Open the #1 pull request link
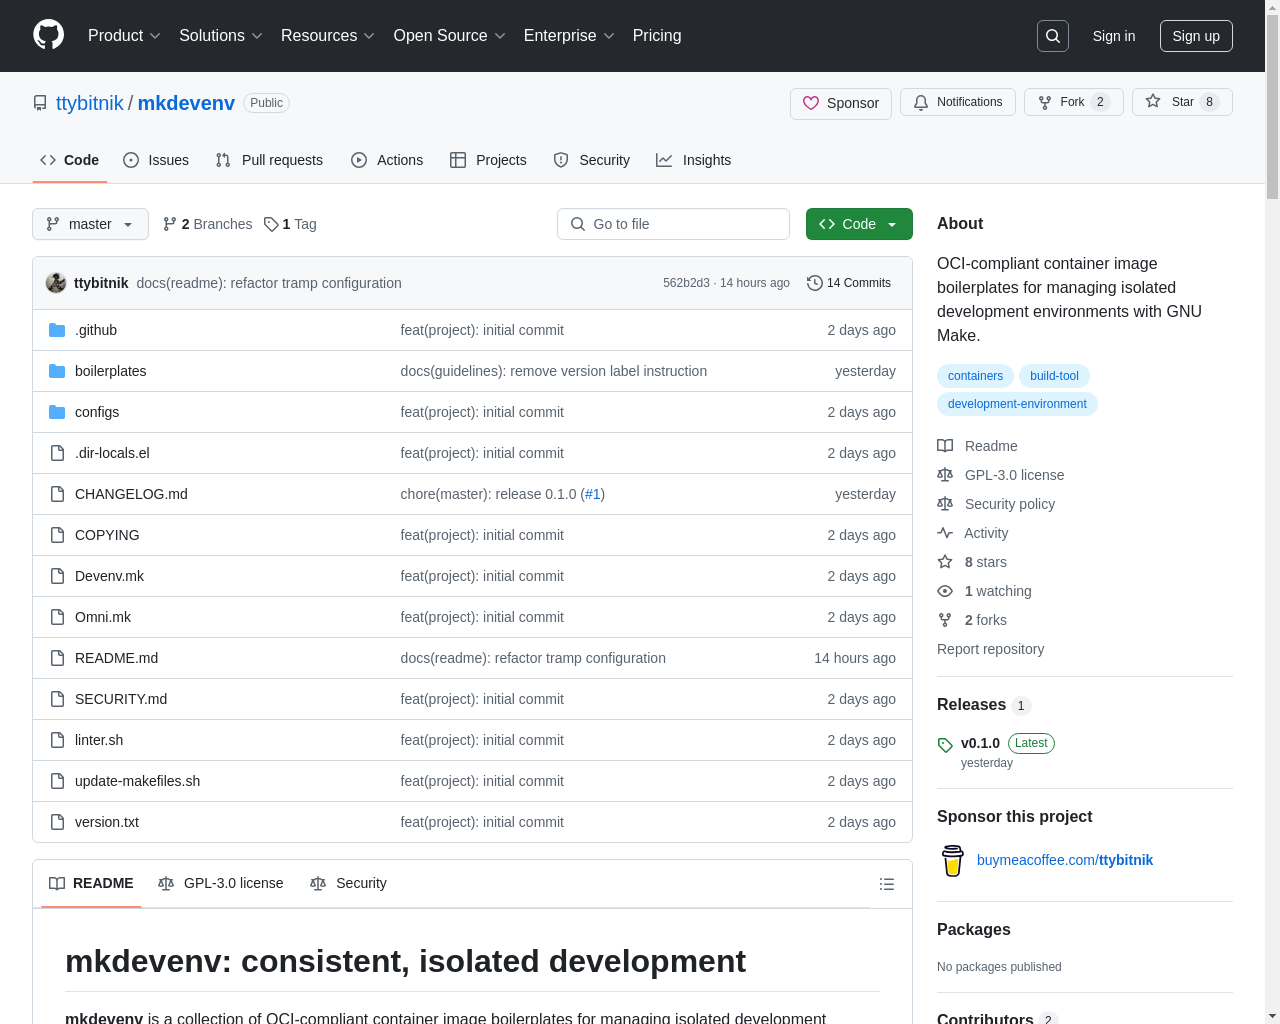This screenshot has width=1280, height=1024. 592,494
